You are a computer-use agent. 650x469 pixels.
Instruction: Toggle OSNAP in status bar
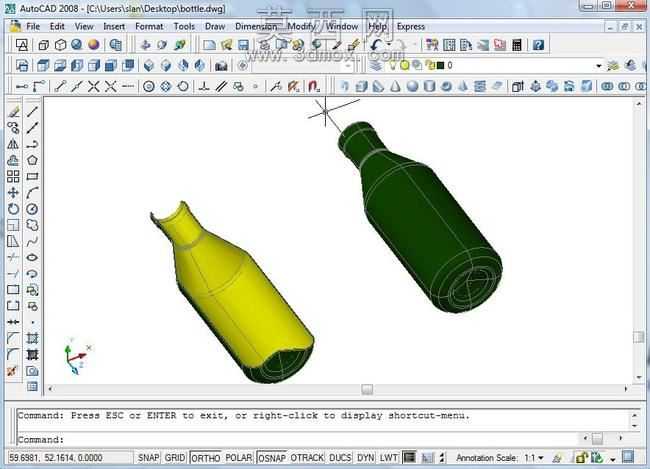272,458
